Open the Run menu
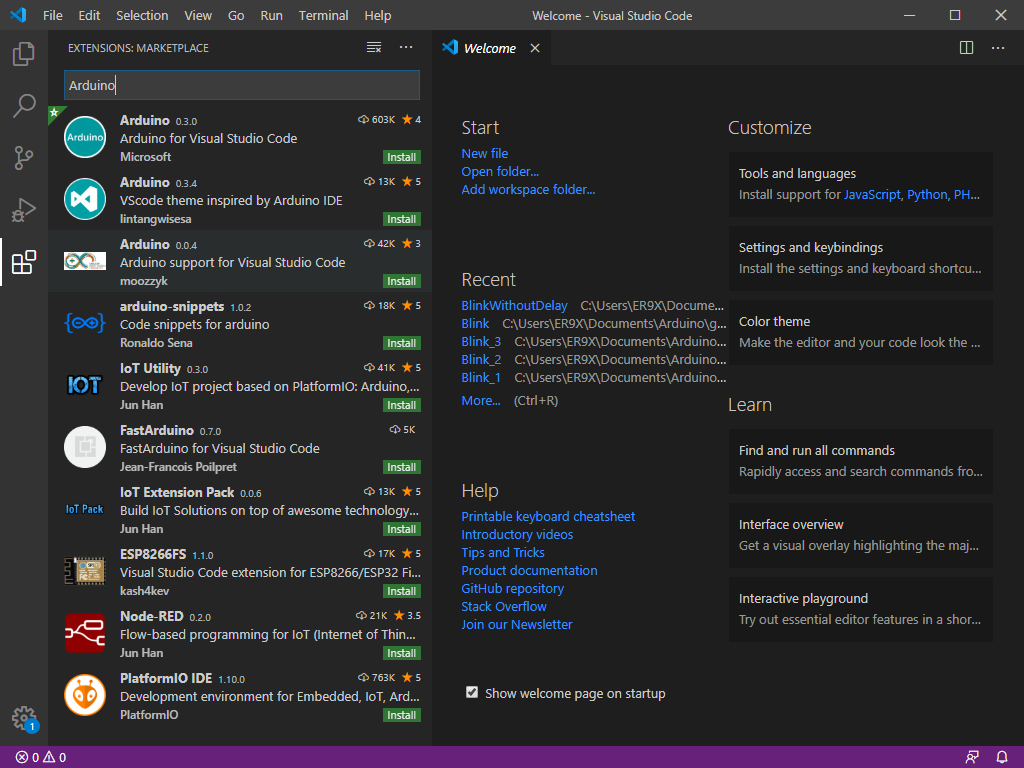Viewport: 1024px width, 768px height. pyautogui.click(x=272, y=16)
